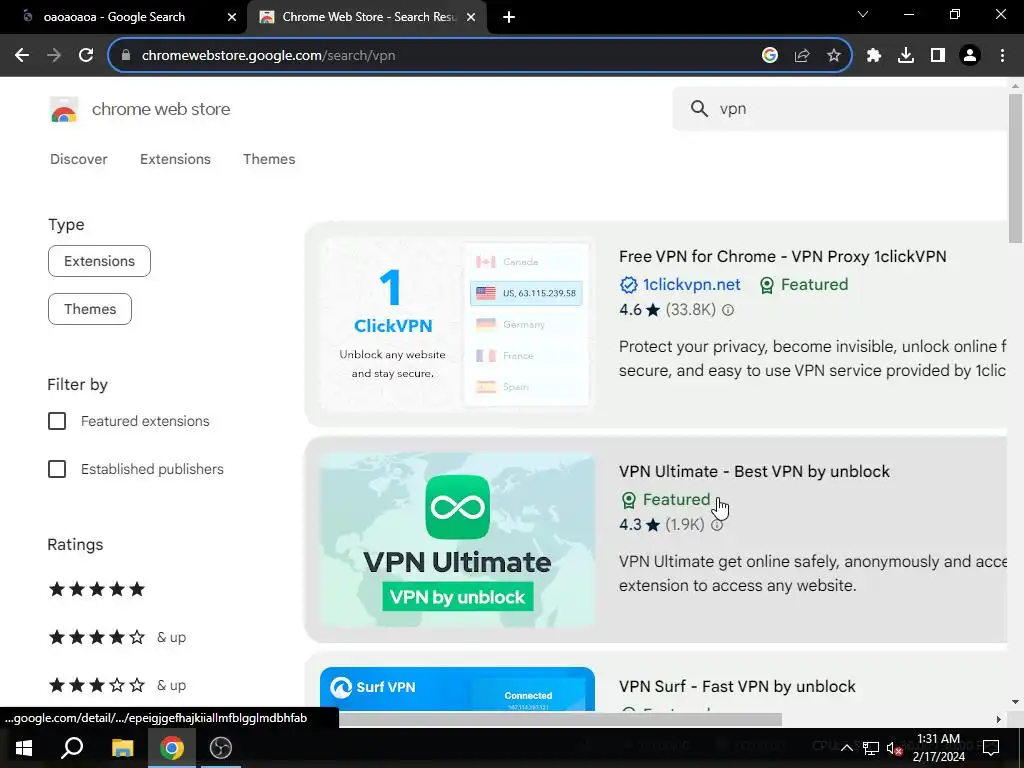
Task: Open VPN Ultimate - Best VPN listing
Action: (754, 472)
